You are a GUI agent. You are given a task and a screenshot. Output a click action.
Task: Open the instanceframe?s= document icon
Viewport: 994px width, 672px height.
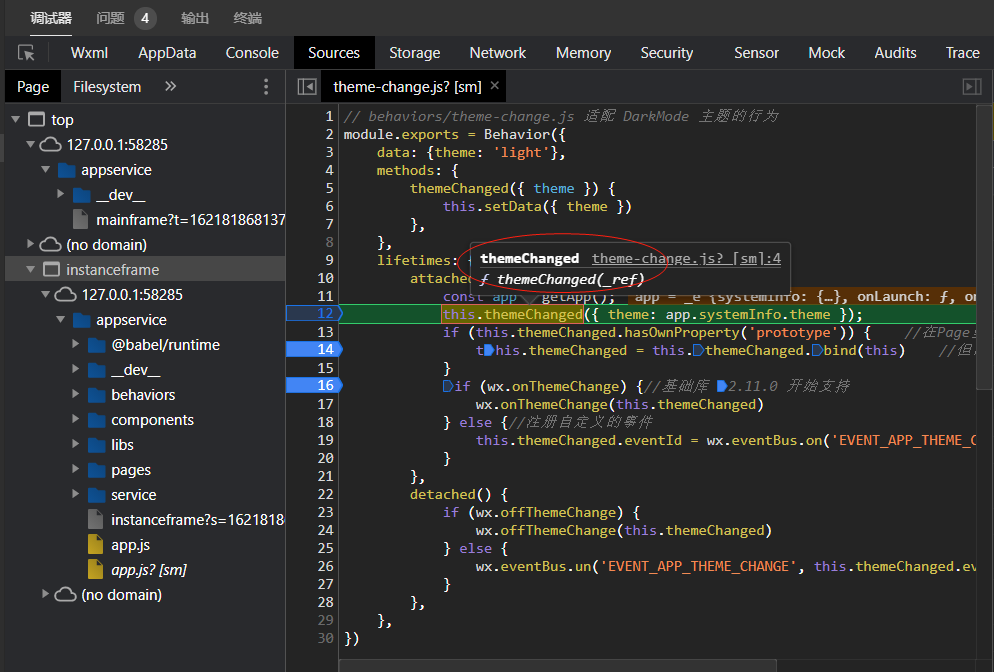click(x=96, y=519)
